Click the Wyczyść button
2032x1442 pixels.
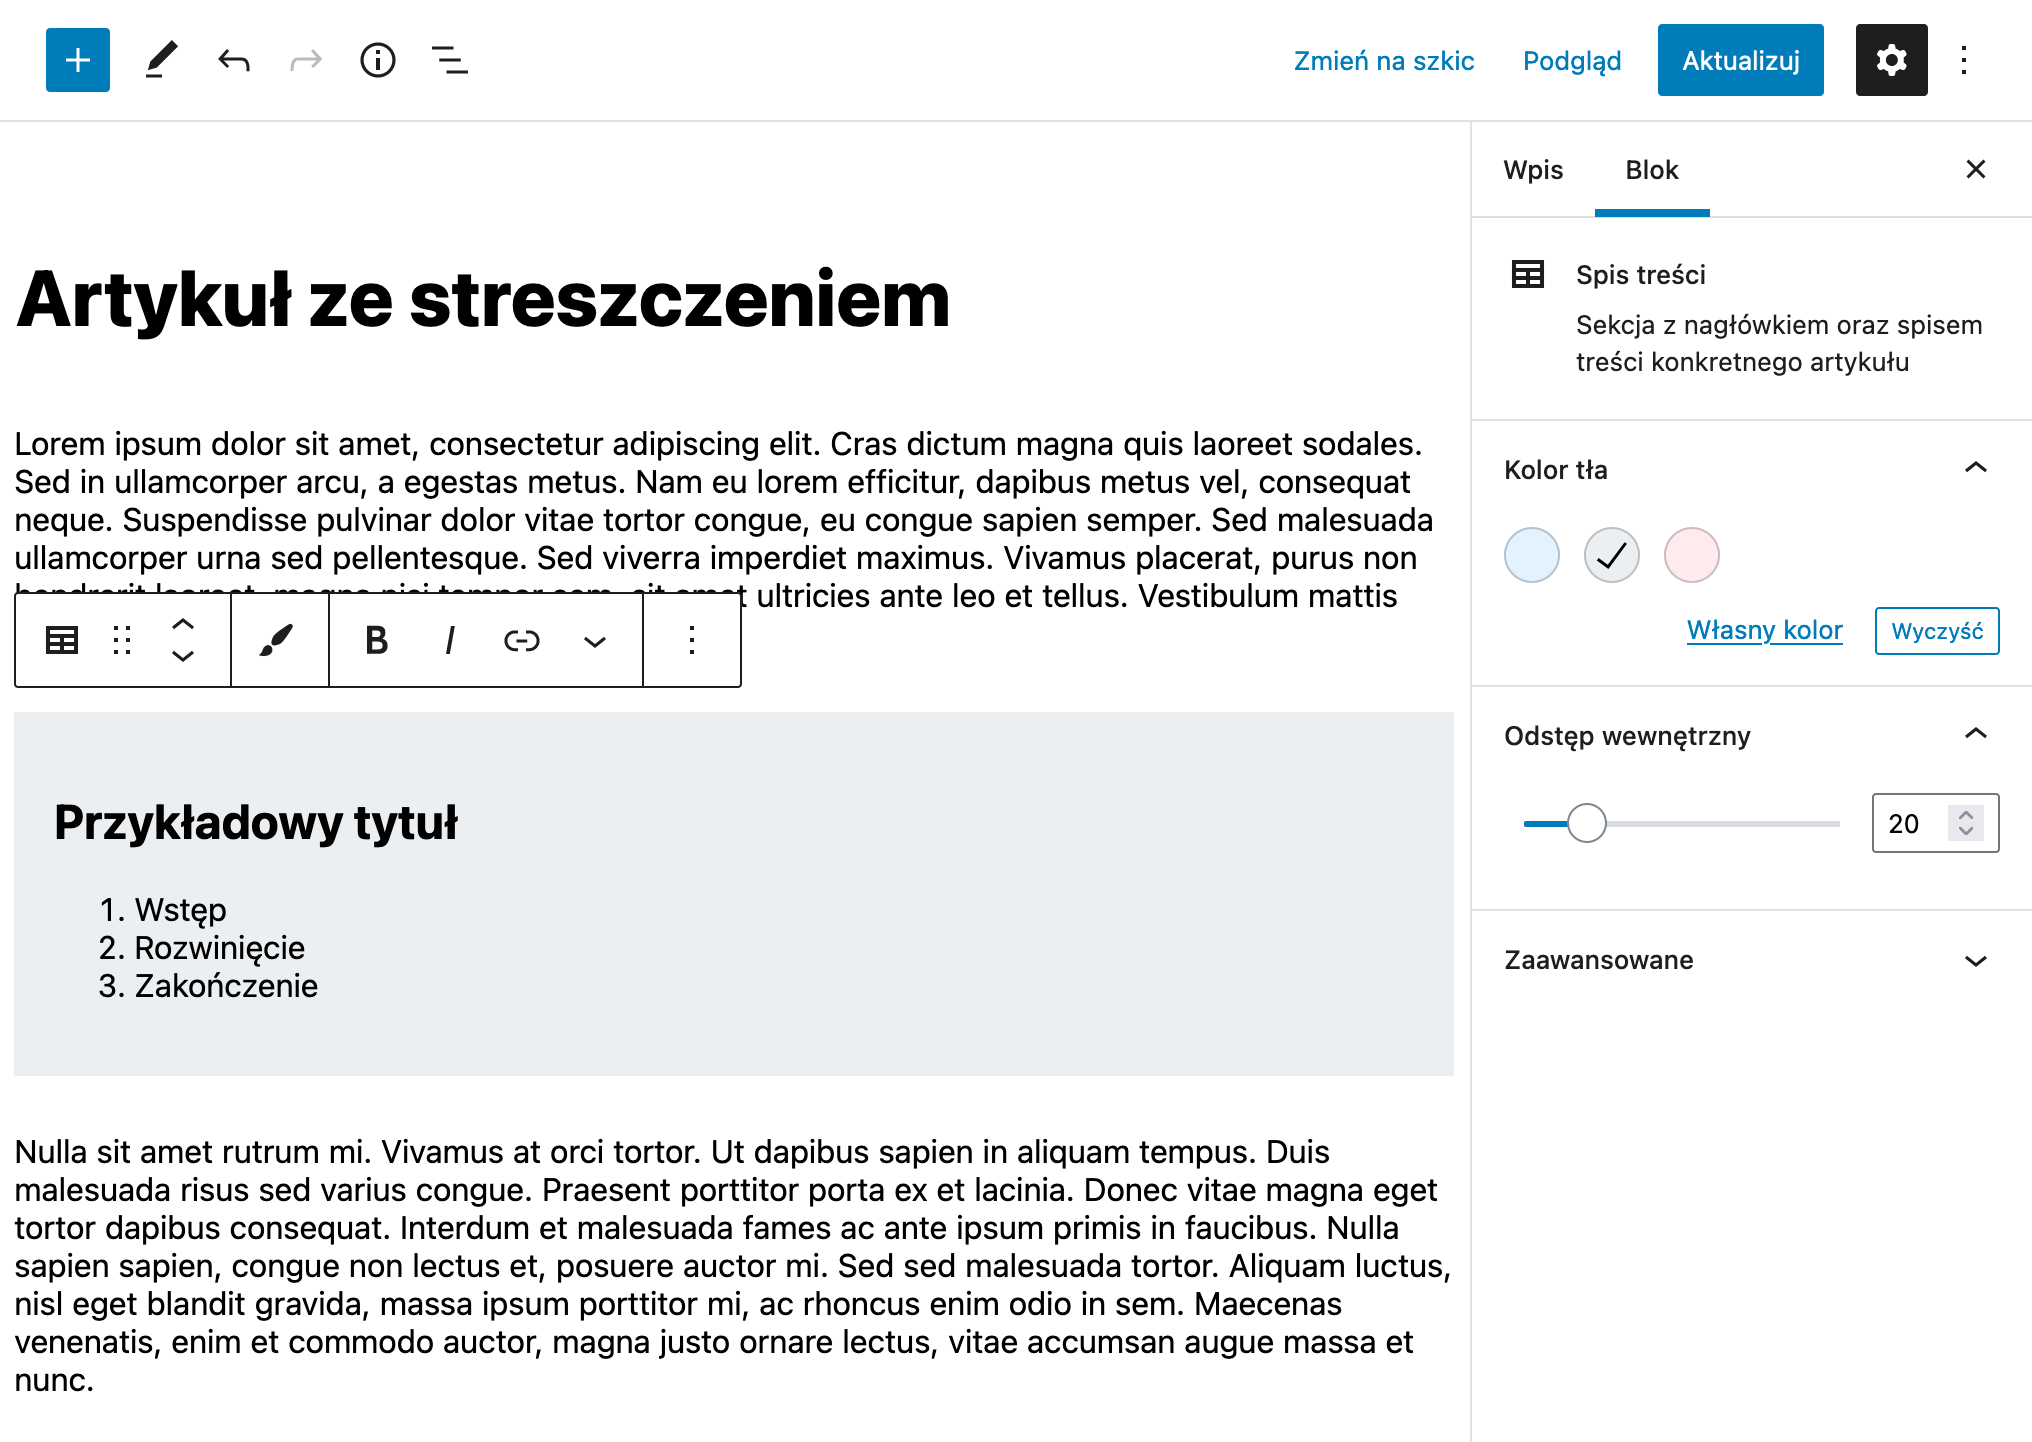(x=1937, y=631)
